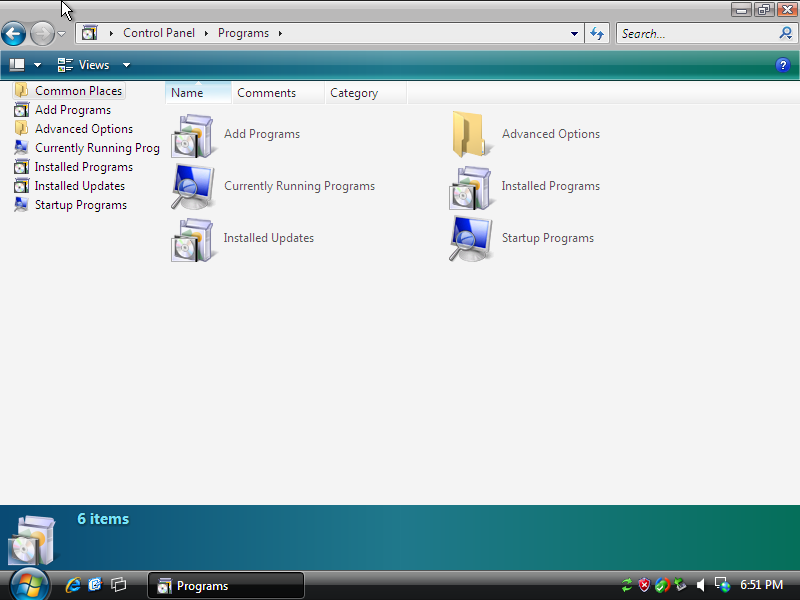Click the details pane Programs icon
800x600 pixels.
(32, 540)
